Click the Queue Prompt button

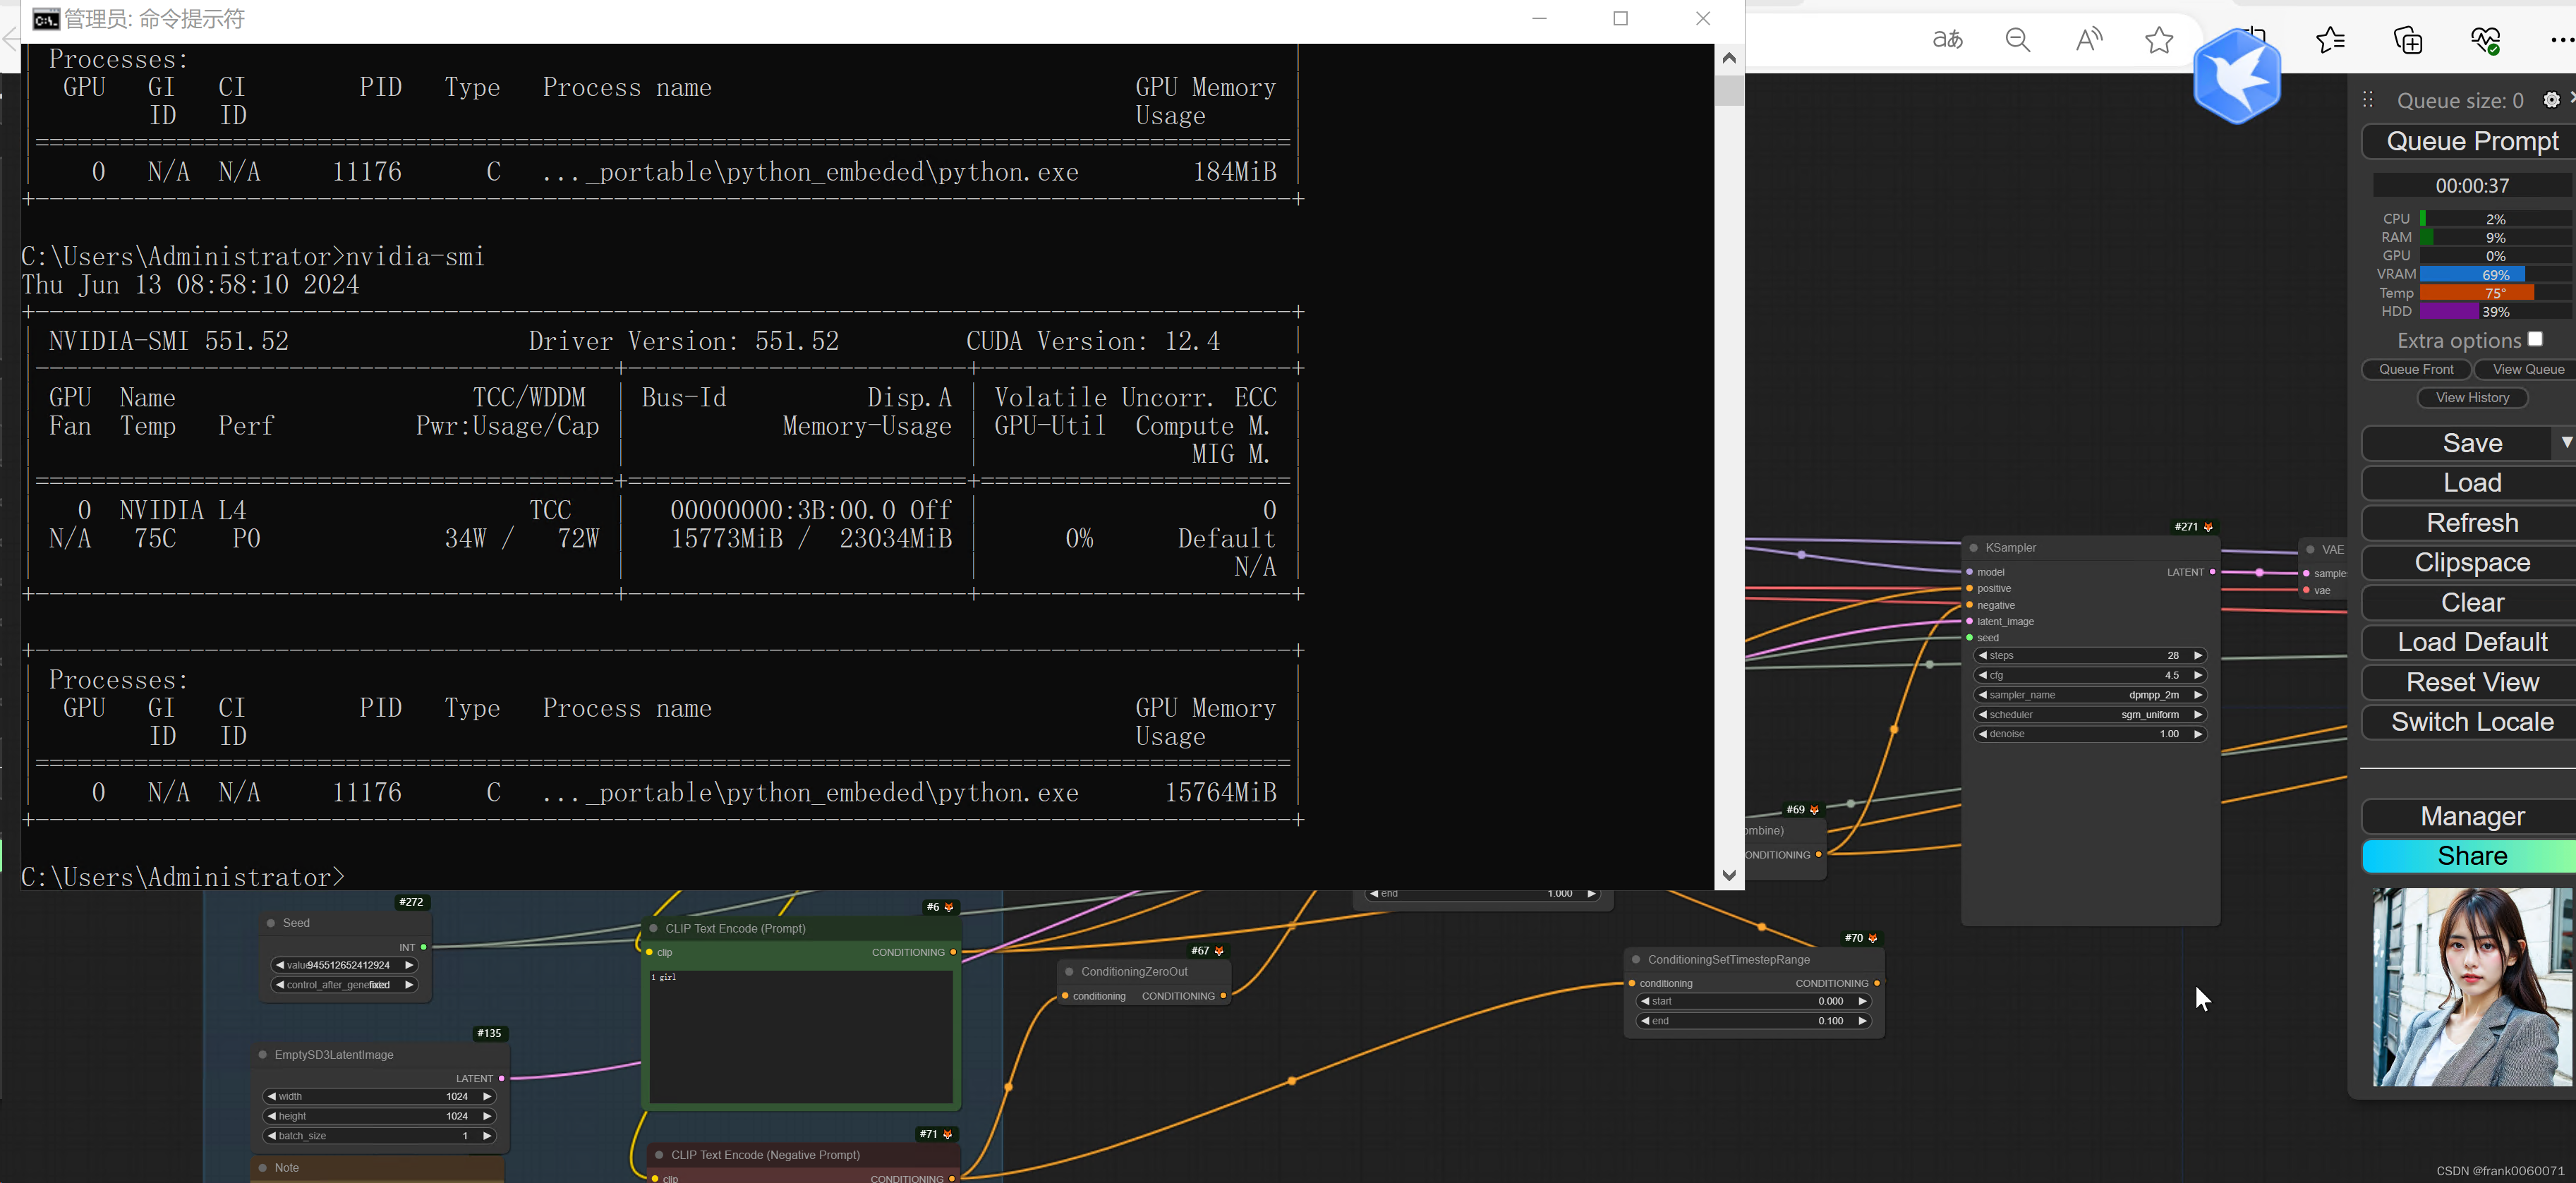coord(2471,141)
